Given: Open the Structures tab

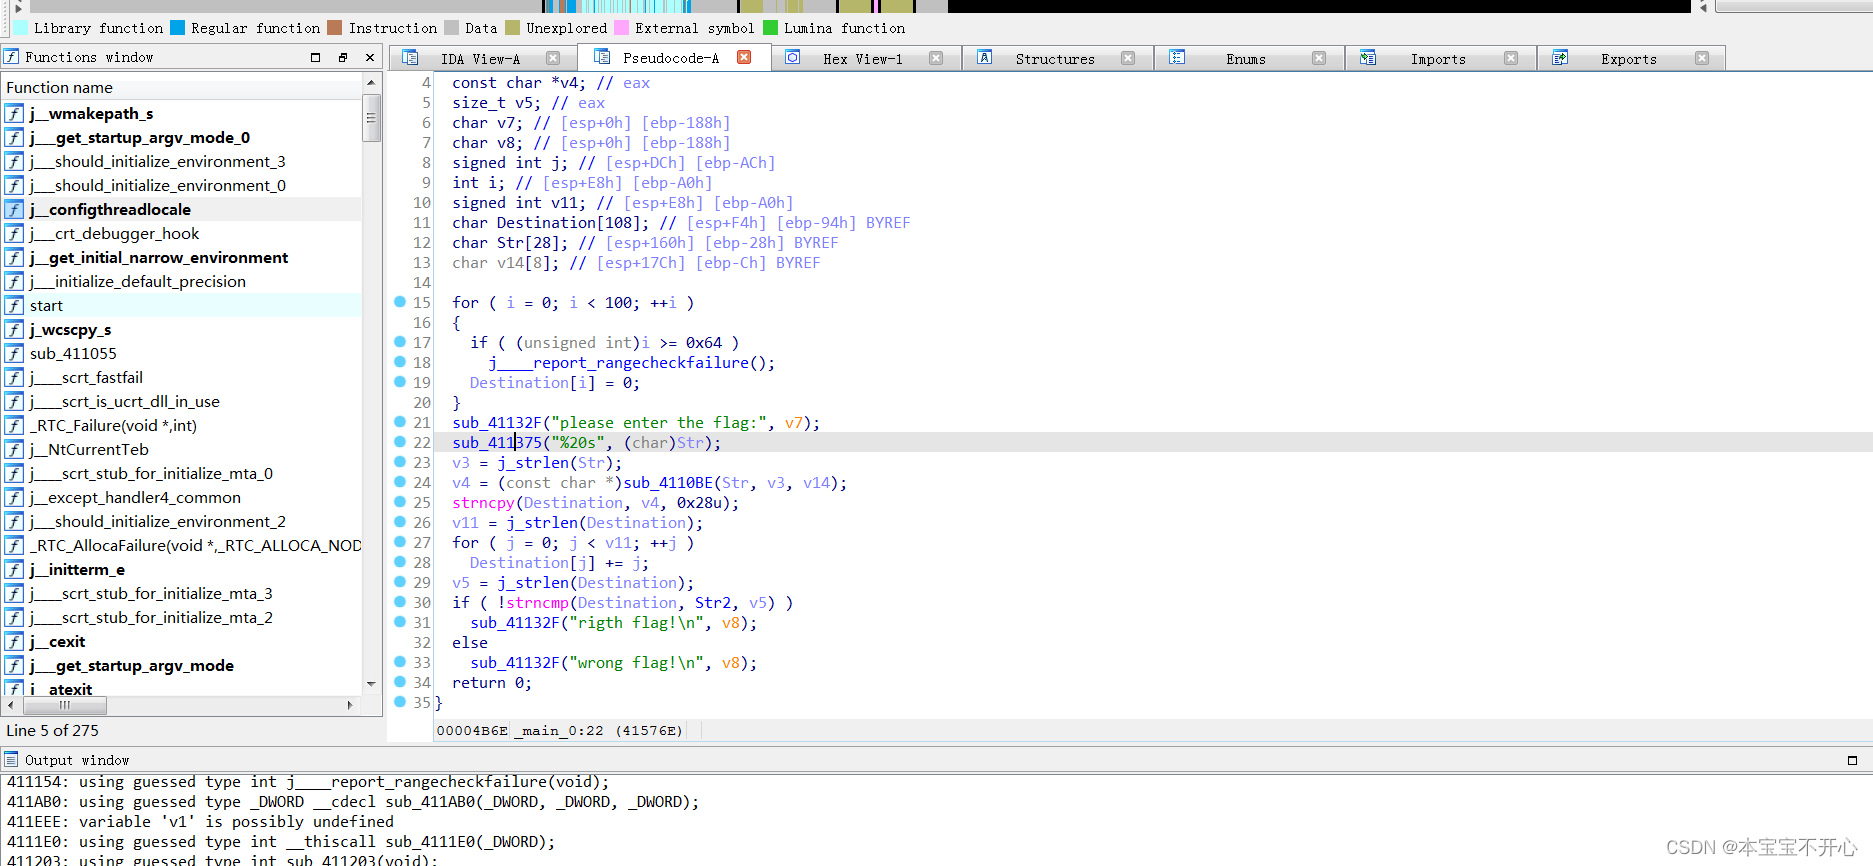Looking at the screenshot, I should [1055, 59].
